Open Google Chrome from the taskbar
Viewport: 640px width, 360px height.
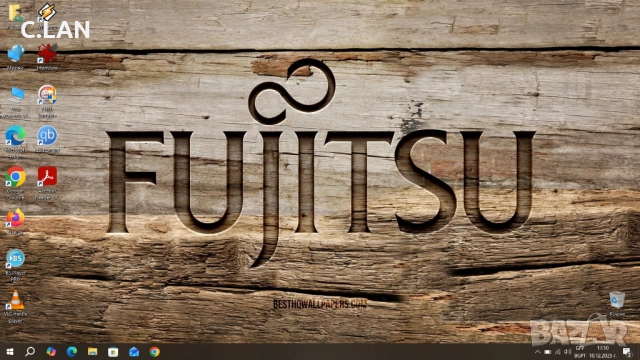(x=154, y=351)
